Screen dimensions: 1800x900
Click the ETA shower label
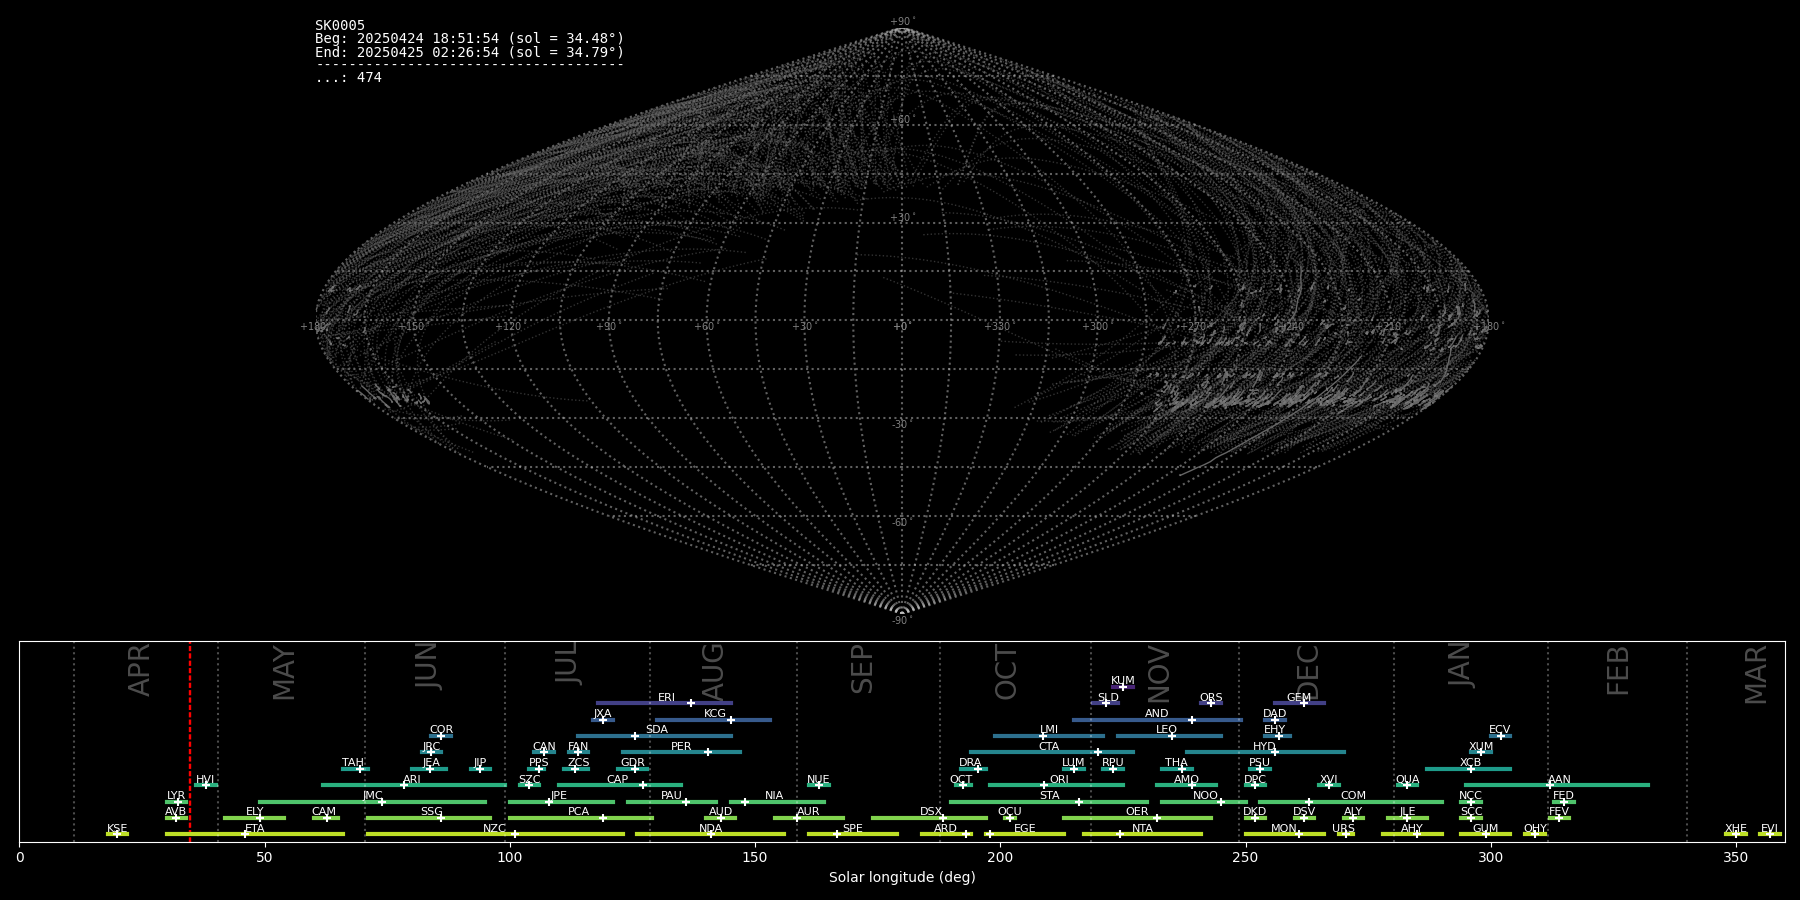point(255,829)
